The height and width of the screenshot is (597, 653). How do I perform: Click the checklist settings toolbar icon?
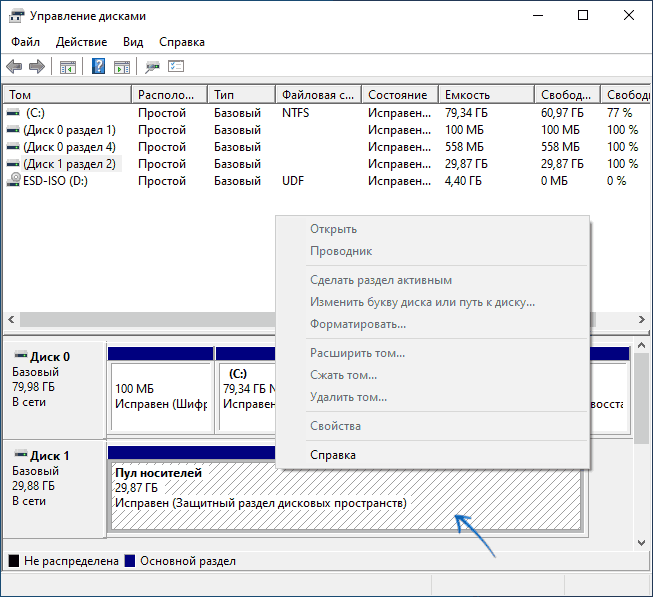(x=177, y=67)
